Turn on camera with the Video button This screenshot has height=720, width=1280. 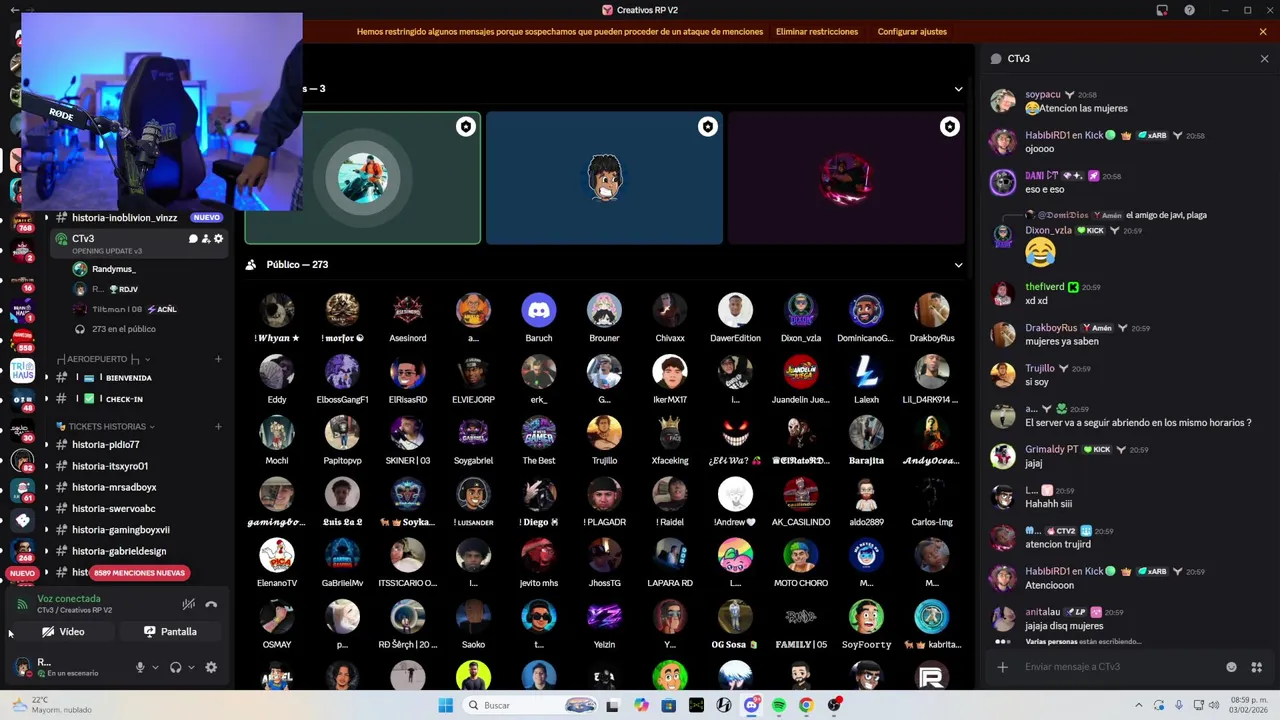(63, 632)
